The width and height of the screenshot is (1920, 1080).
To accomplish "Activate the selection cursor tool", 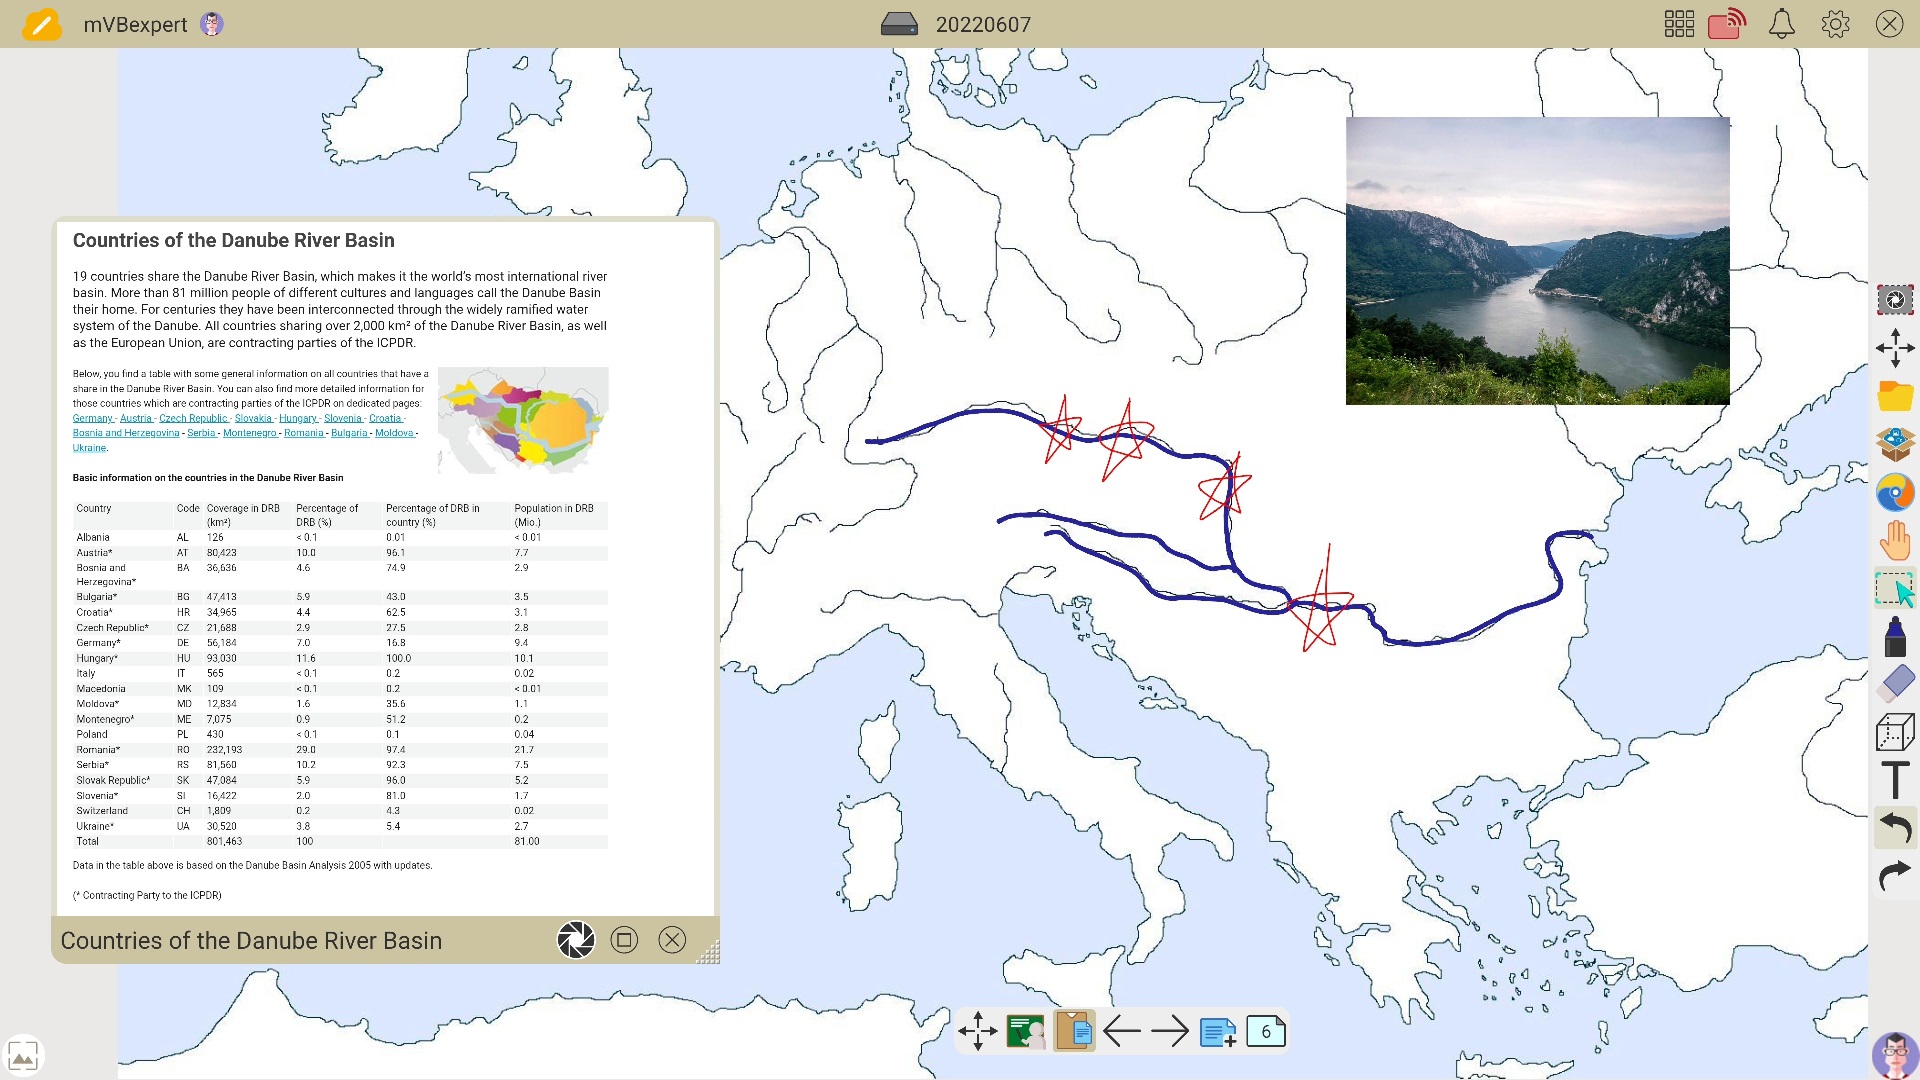I will pos(1895,589).
